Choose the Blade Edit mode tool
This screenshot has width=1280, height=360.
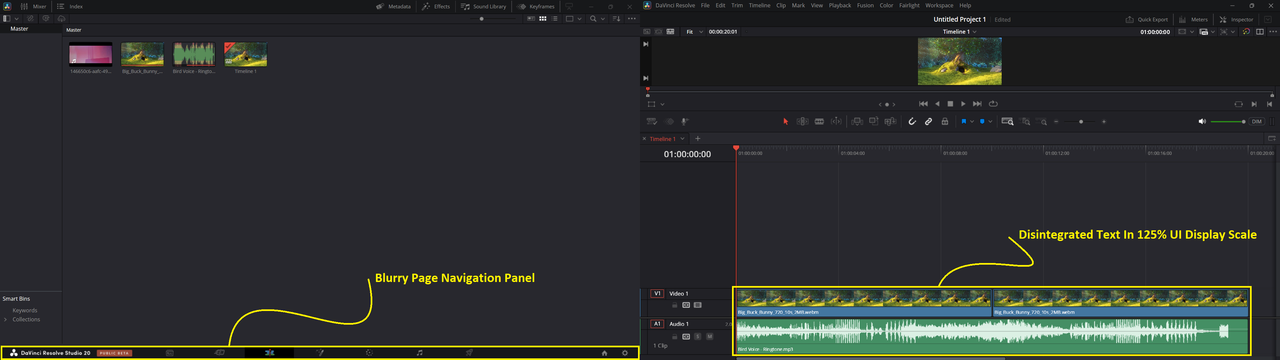click(x=819, y=121)
